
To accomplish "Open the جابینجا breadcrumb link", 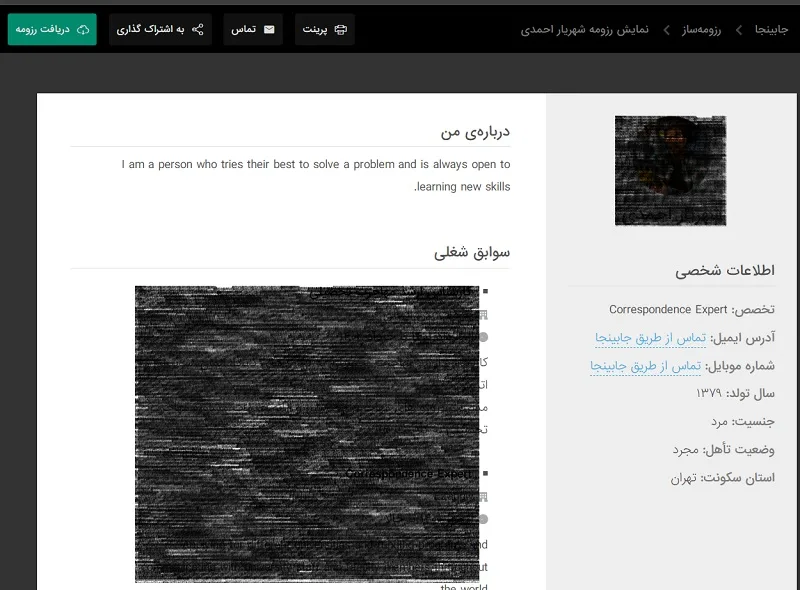I will point(771,30).
